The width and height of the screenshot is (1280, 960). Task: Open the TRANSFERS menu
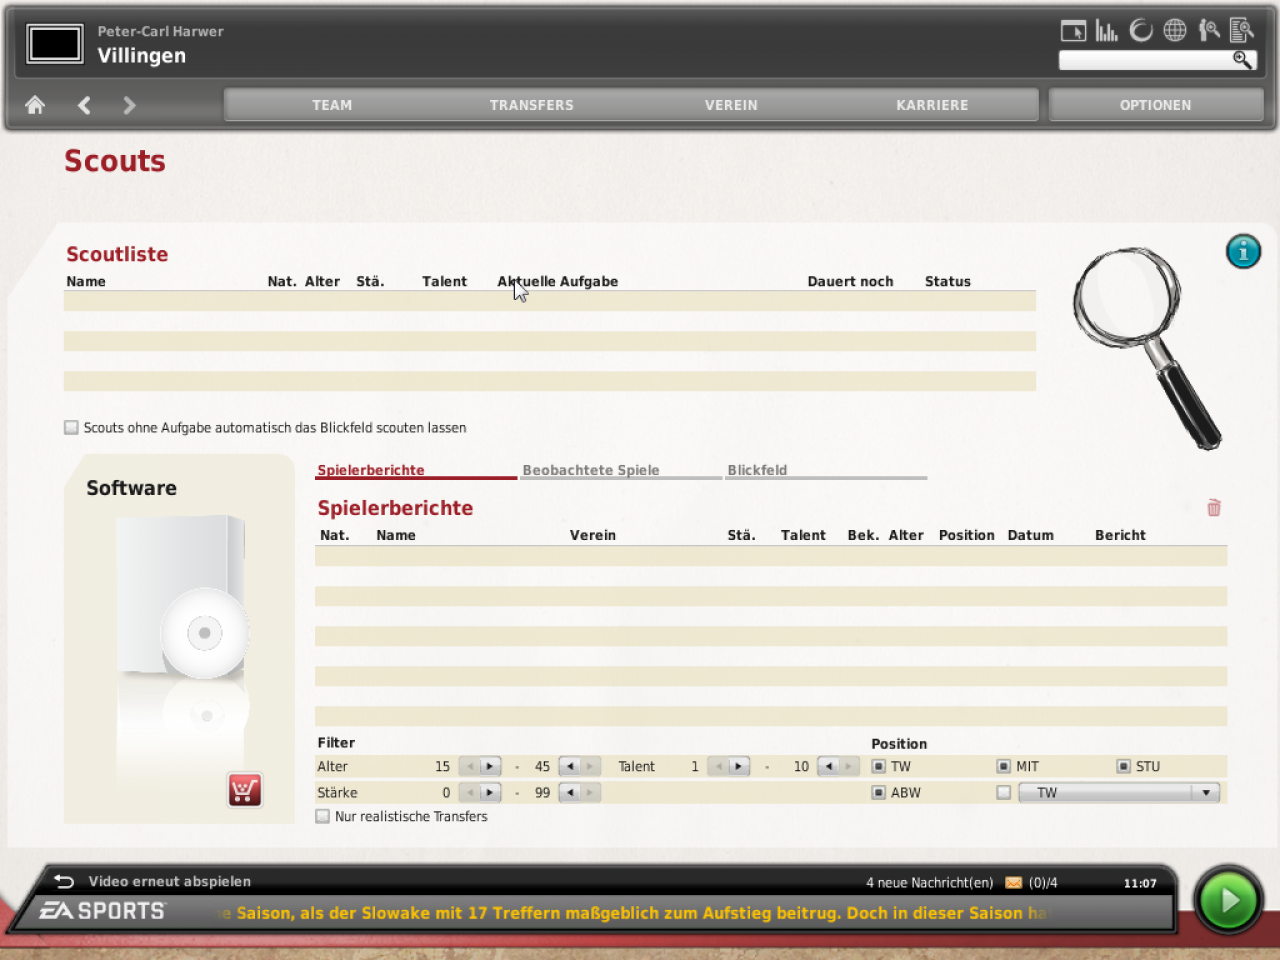tap(532, 105)
